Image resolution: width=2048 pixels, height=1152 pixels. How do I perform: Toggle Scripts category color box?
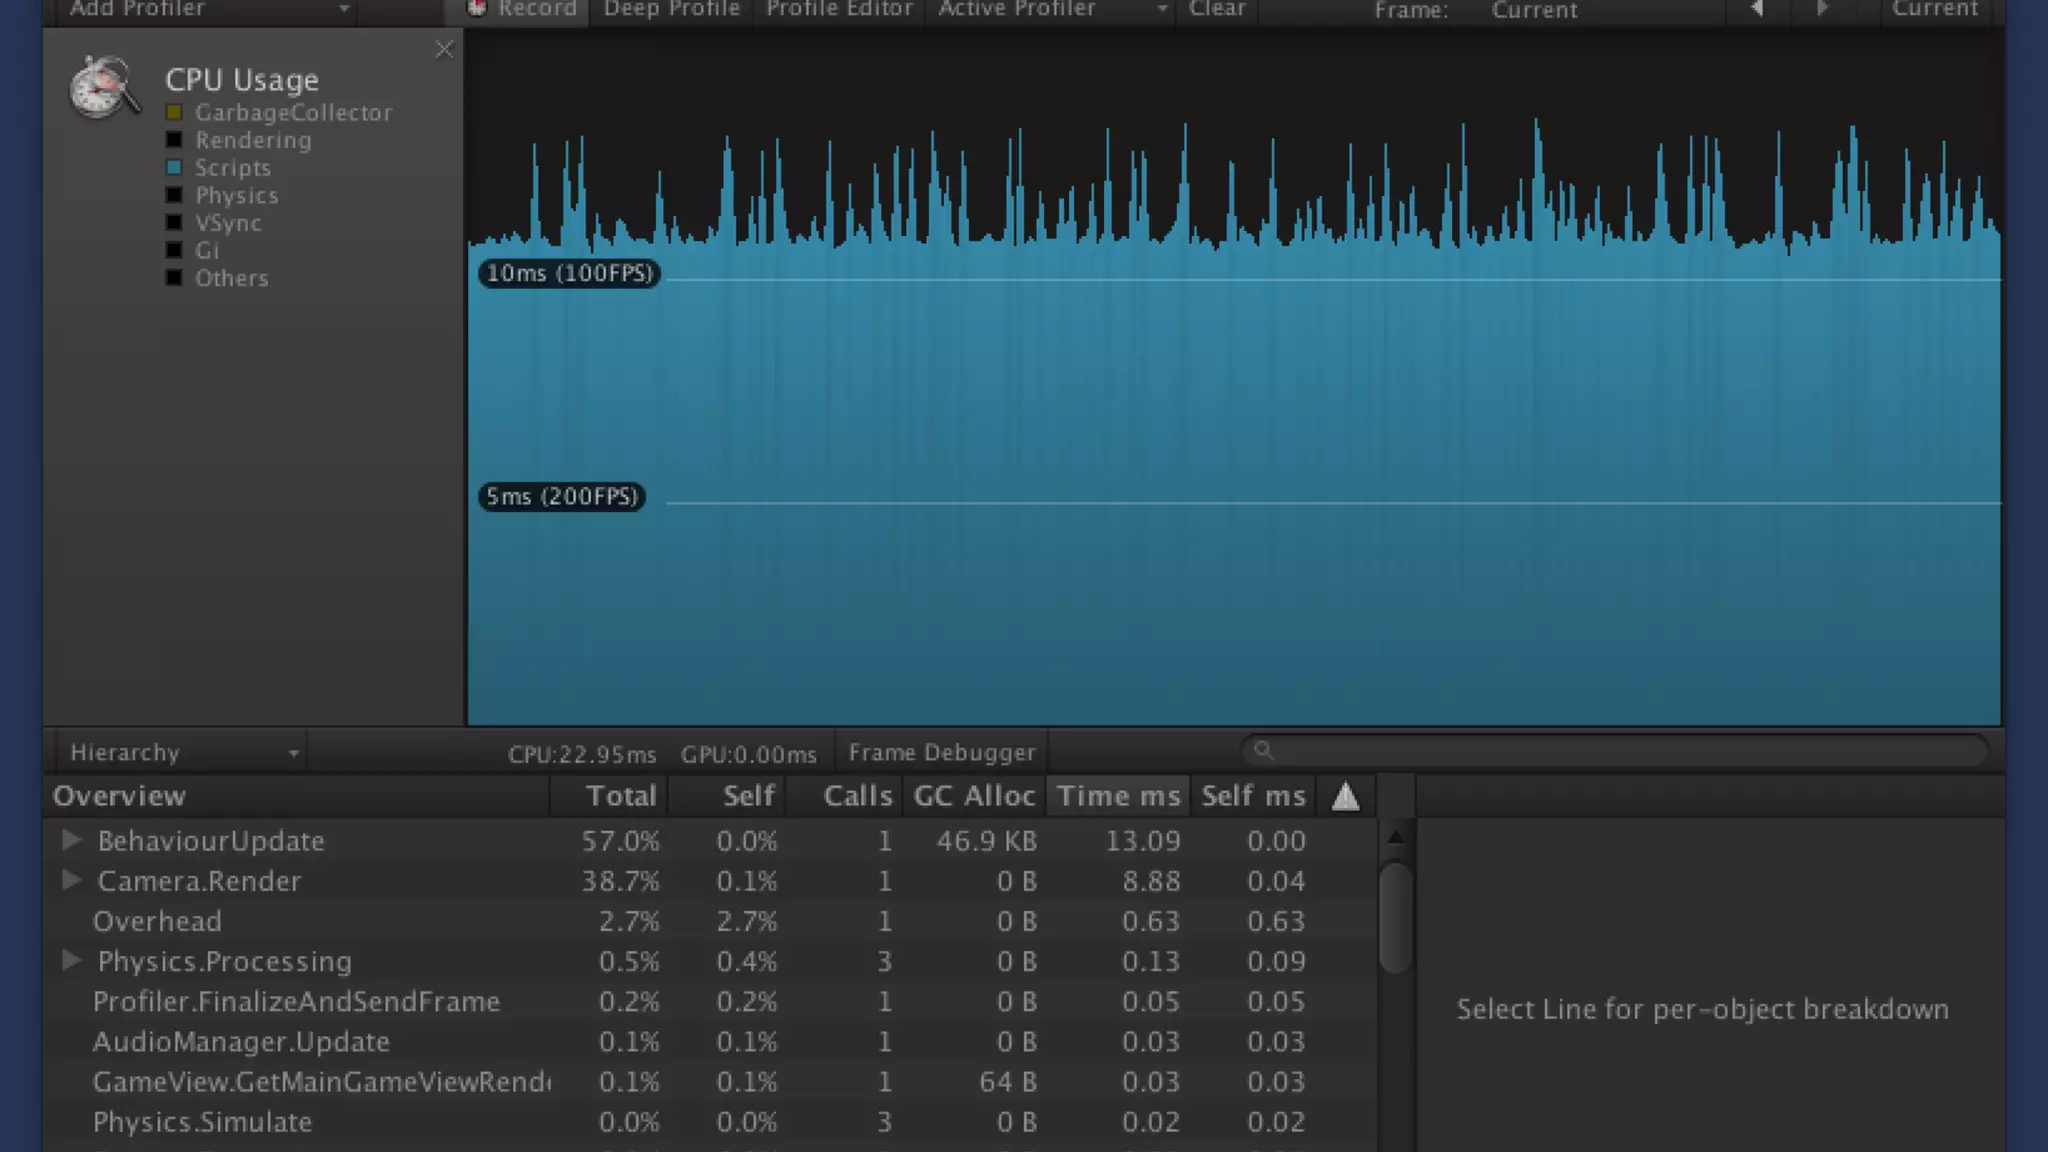point(174,167)
